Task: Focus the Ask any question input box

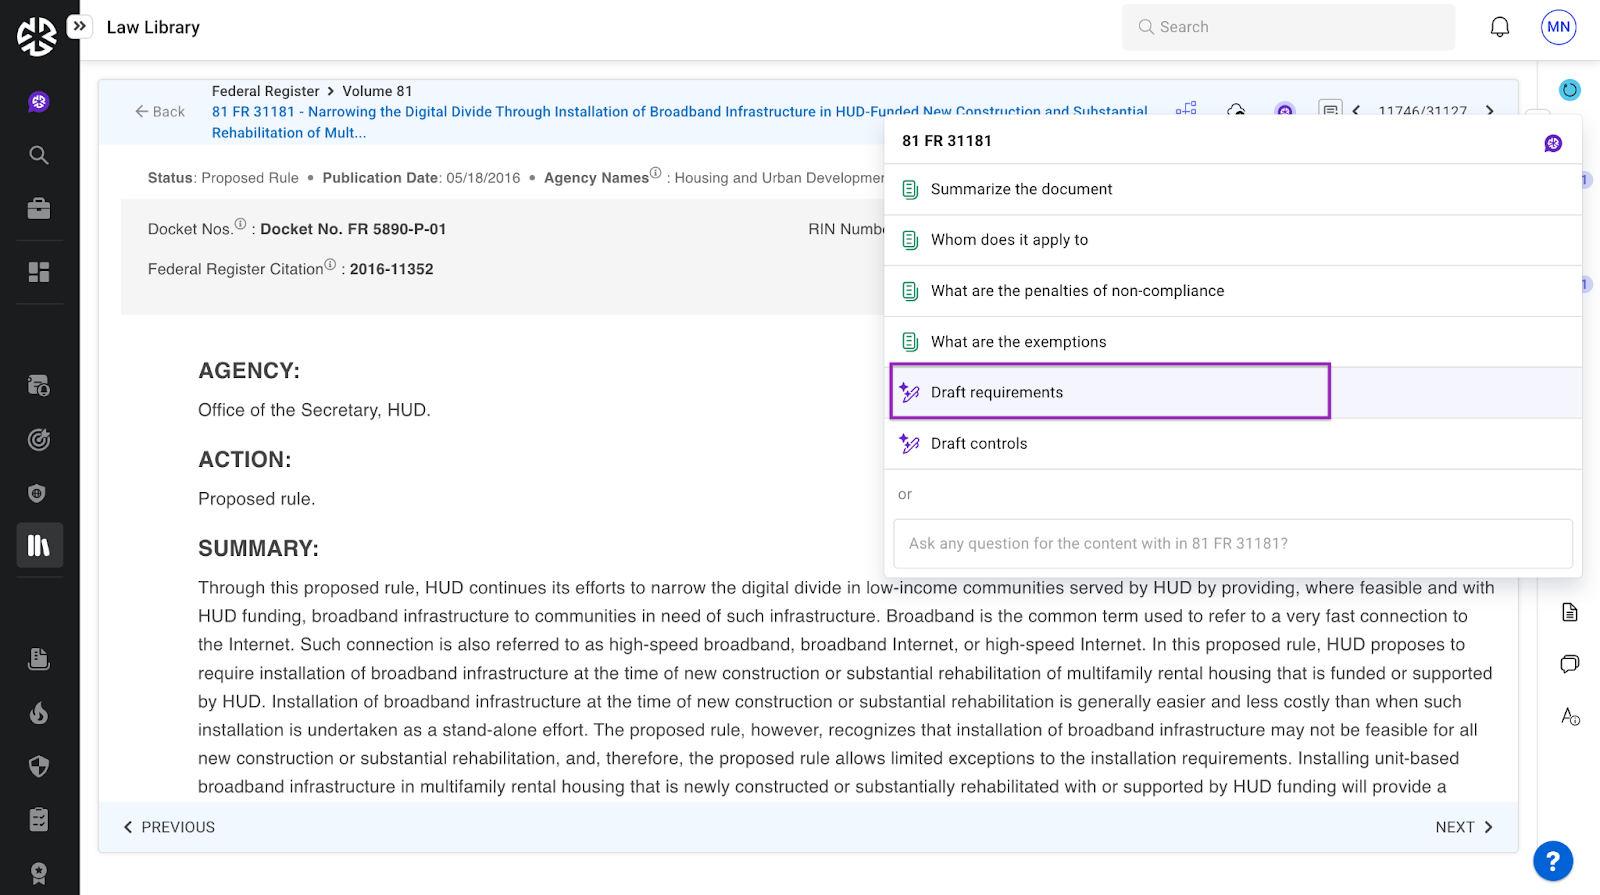Action: [x=1232, y=543]
